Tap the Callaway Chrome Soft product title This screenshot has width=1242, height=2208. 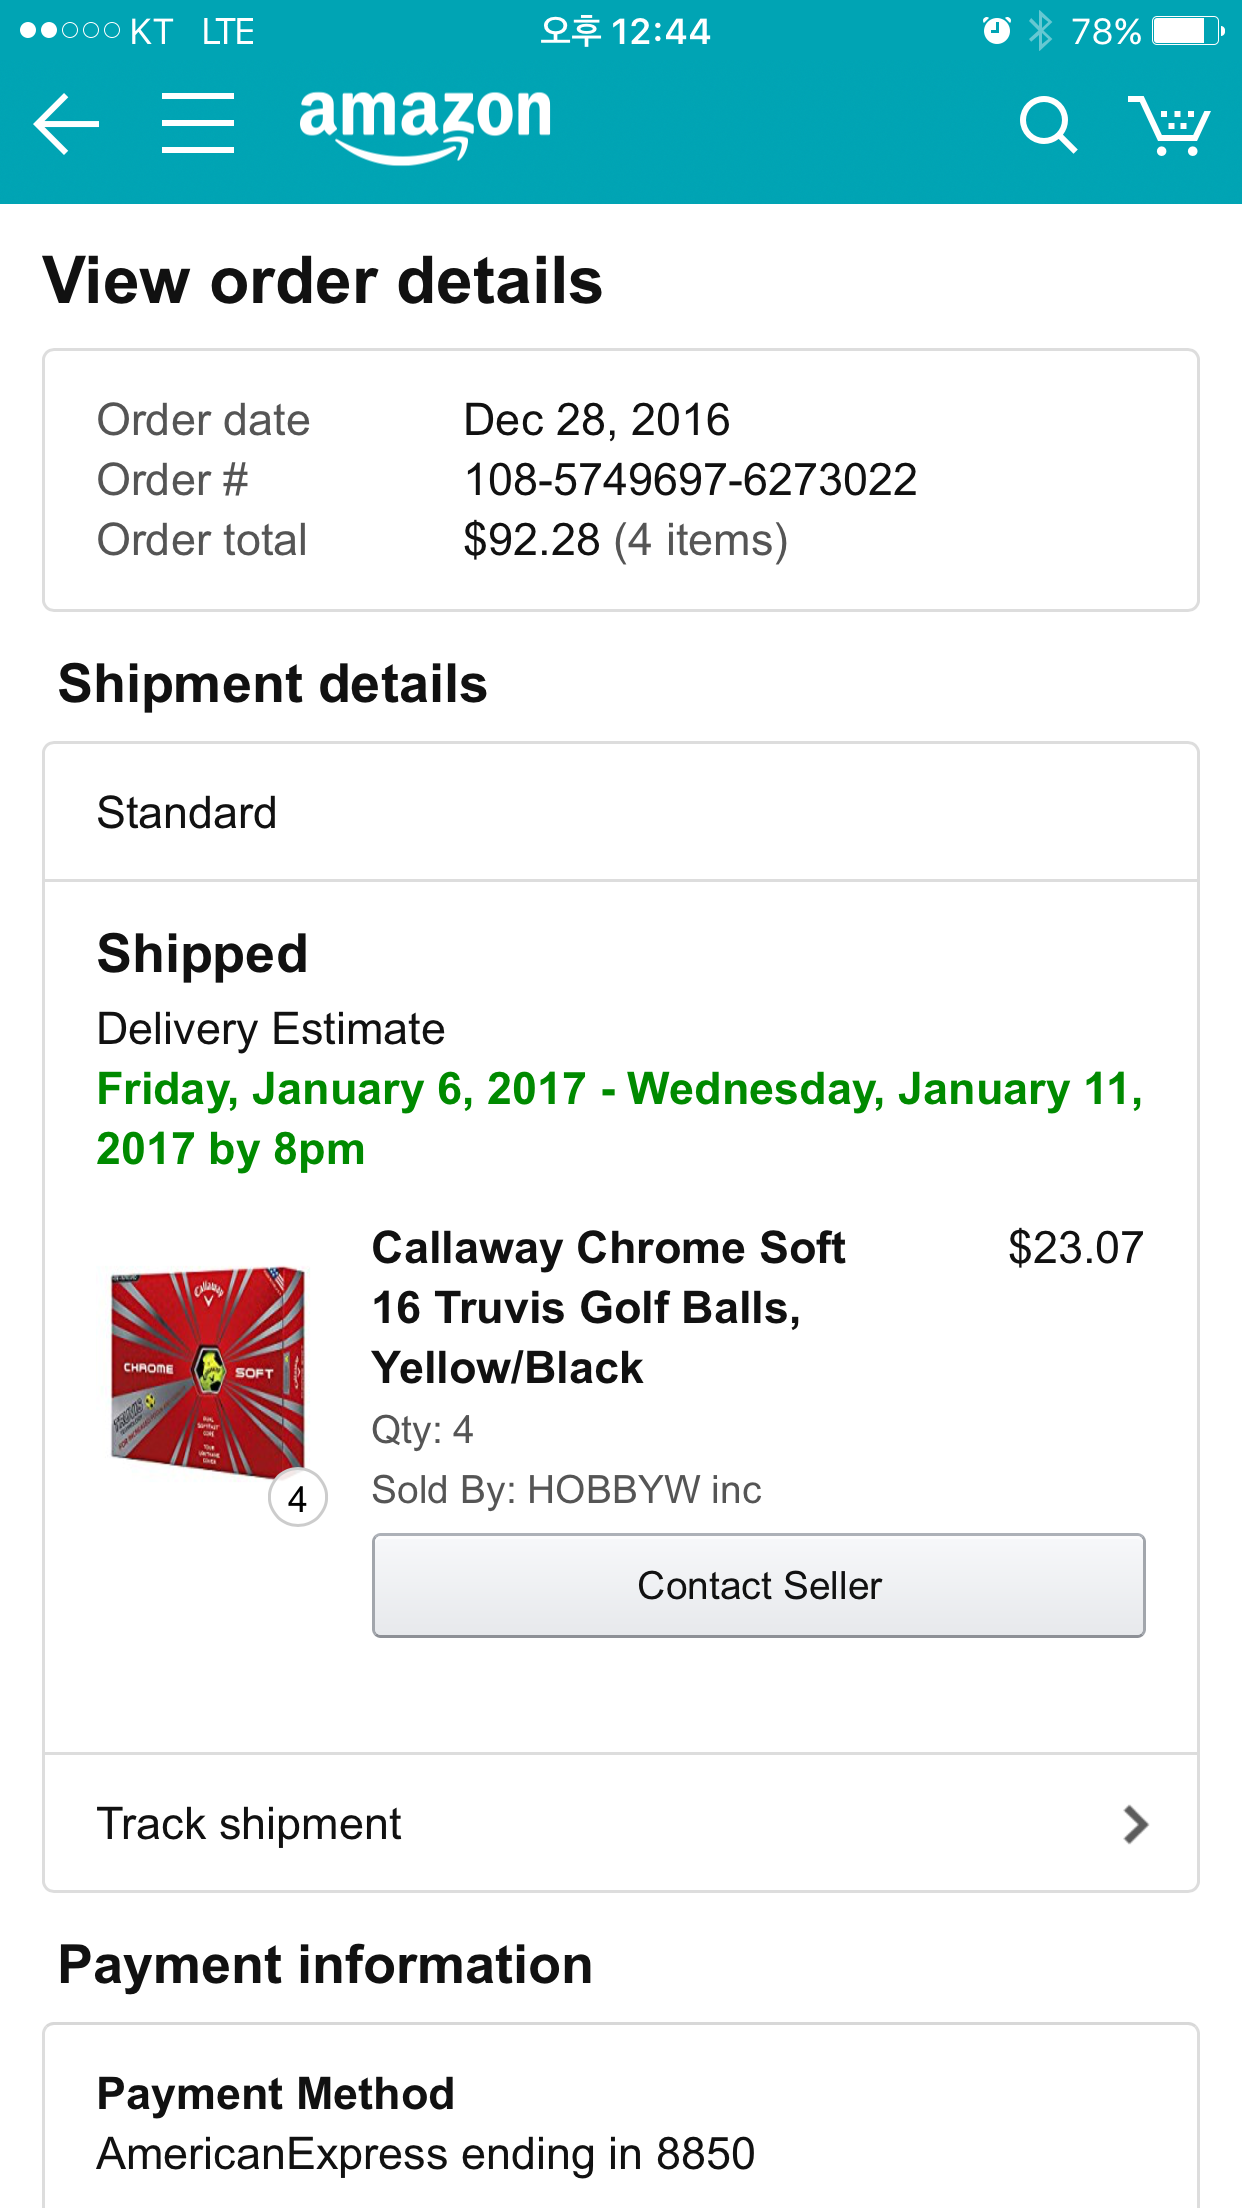tap(608, 1307)
